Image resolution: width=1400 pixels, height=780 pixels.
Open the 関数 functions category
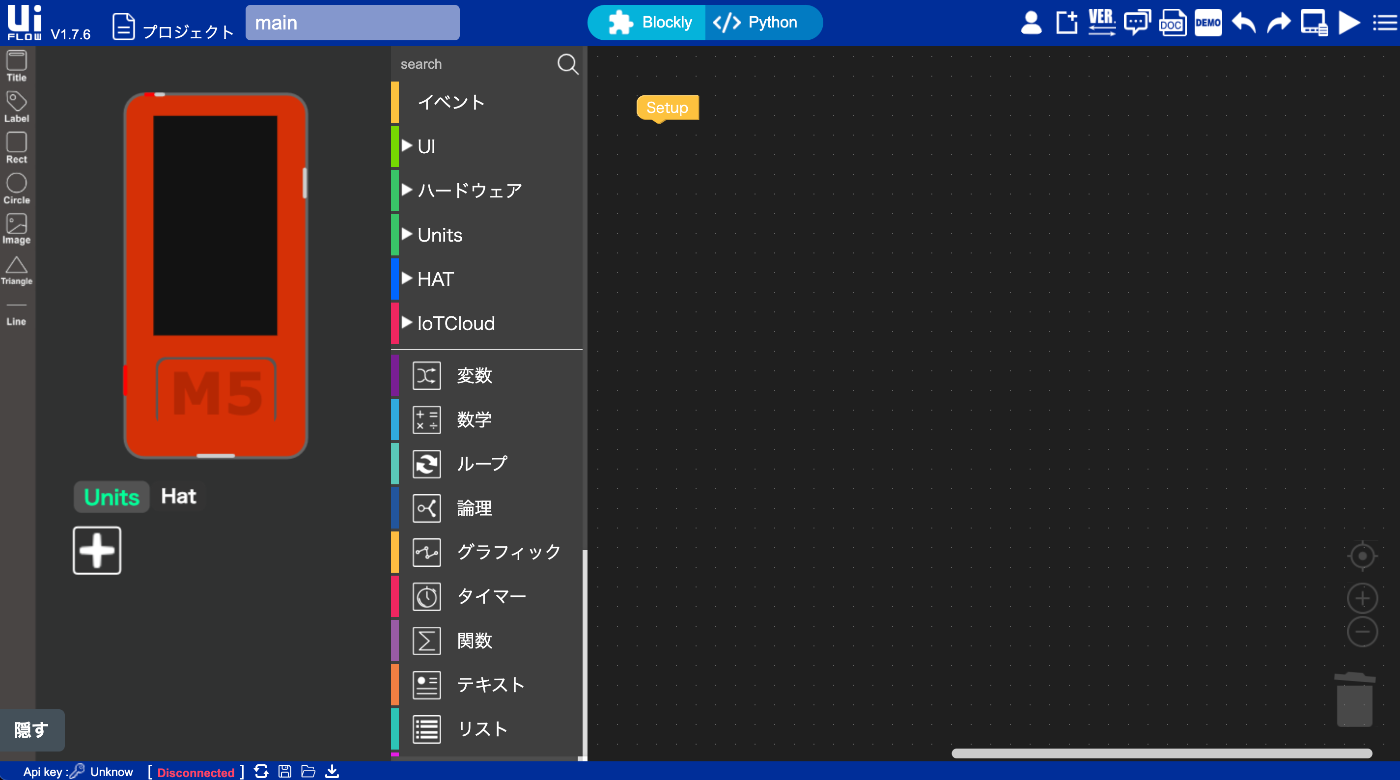pyautogui.click(x=486, y=640)
